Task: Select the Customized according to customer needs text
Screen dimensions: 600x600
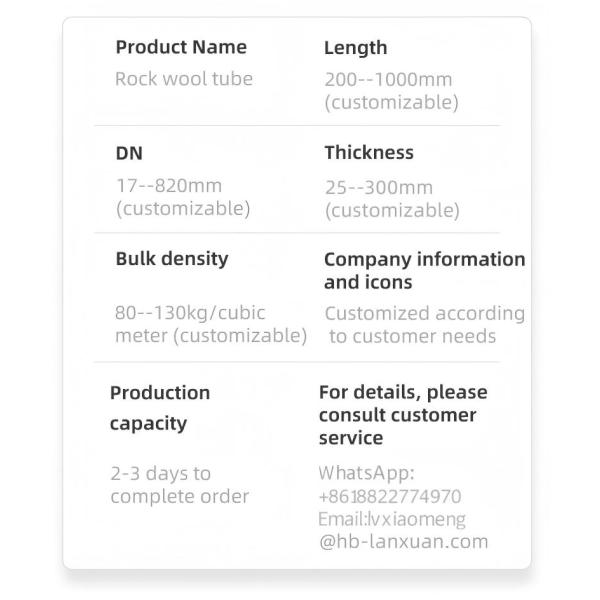Action: pyautogui.click(x=424, y=324)
